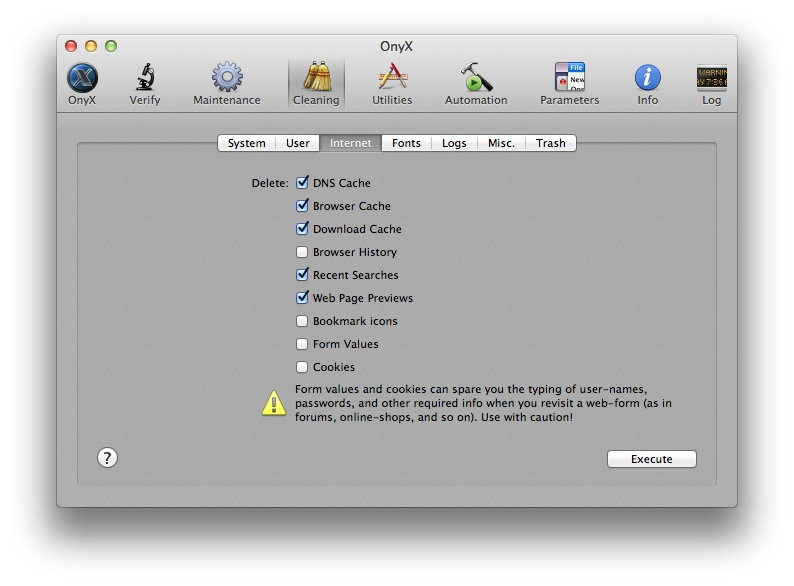Click the yellow warning triangle icon
This screenshot has height=586, width=794.
[274, 403]
